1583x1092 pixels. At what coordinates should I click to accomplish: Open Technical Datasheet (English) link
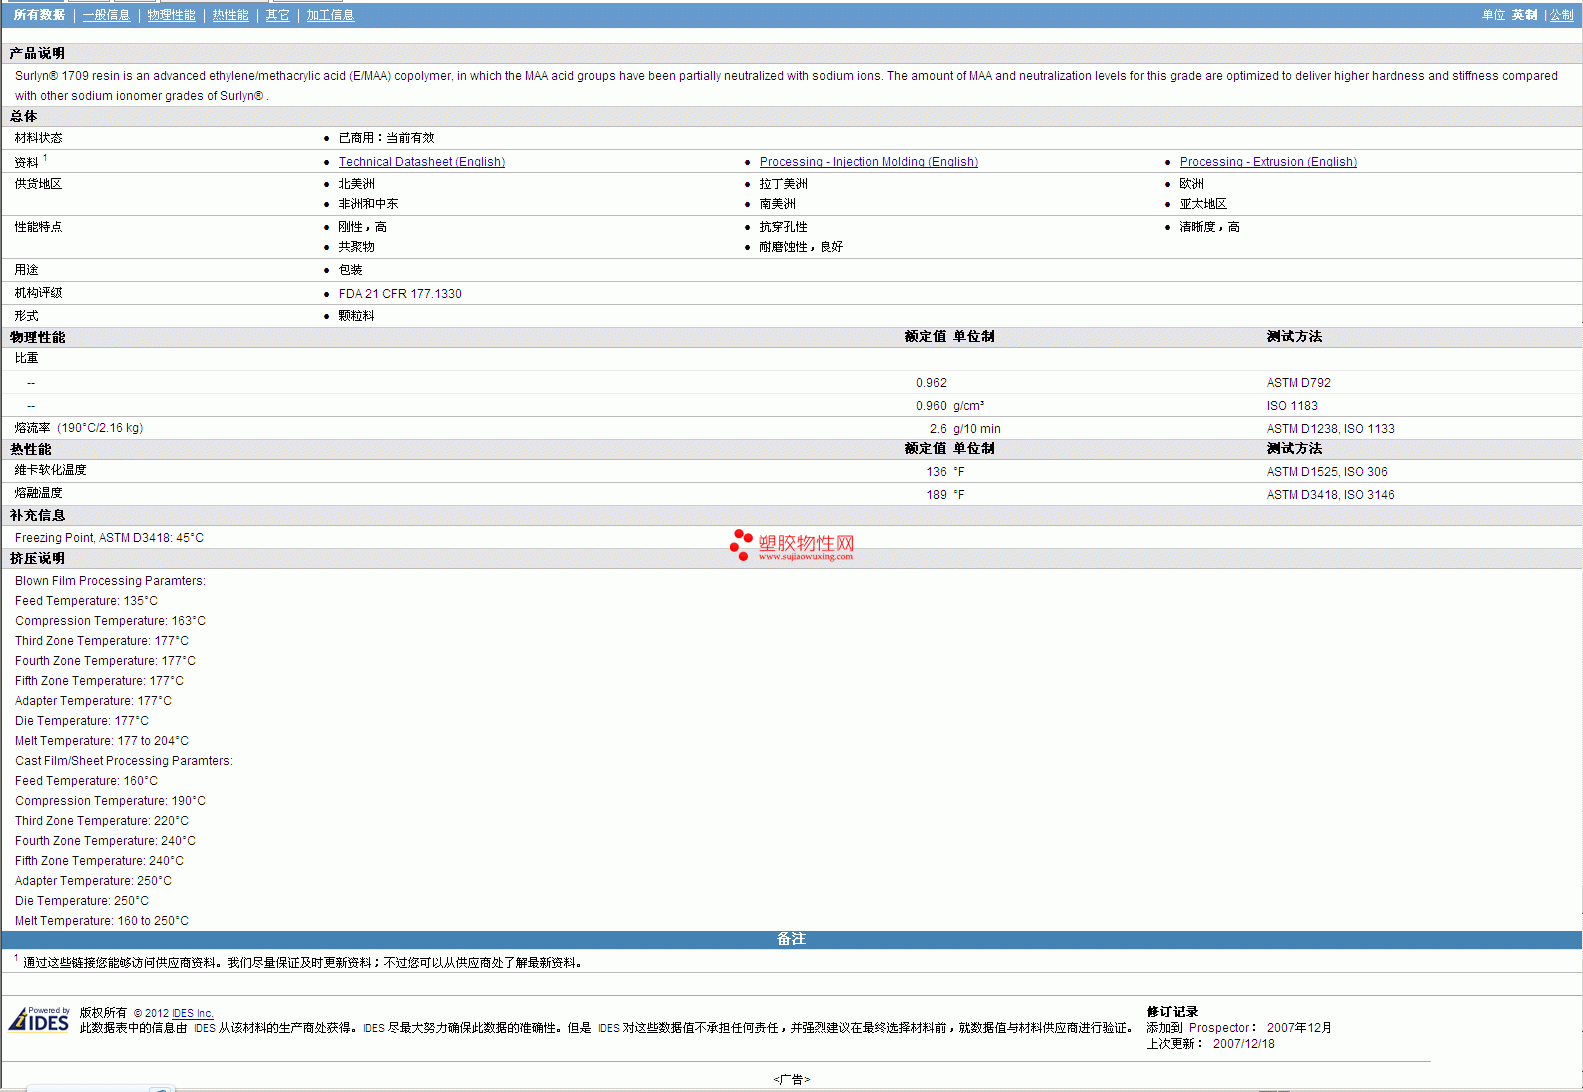click(x=421, y=162)
